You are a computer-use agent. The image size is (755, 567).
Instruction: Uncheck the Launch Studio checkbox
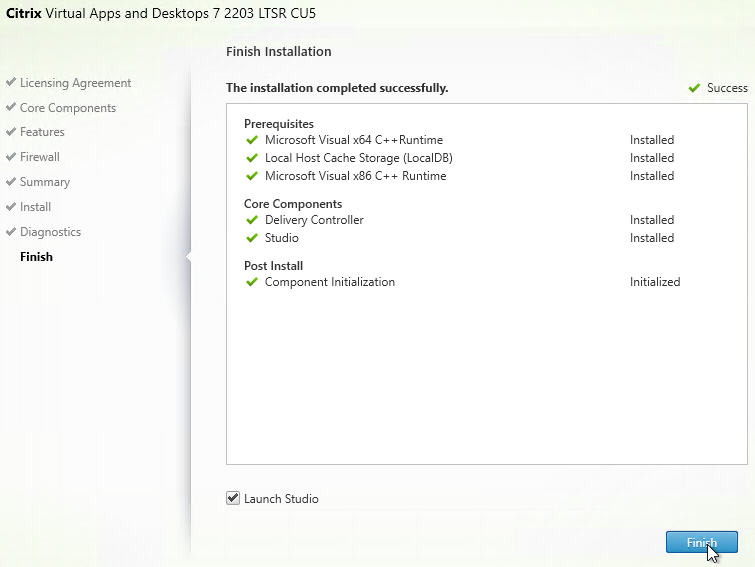coord(233,498)
